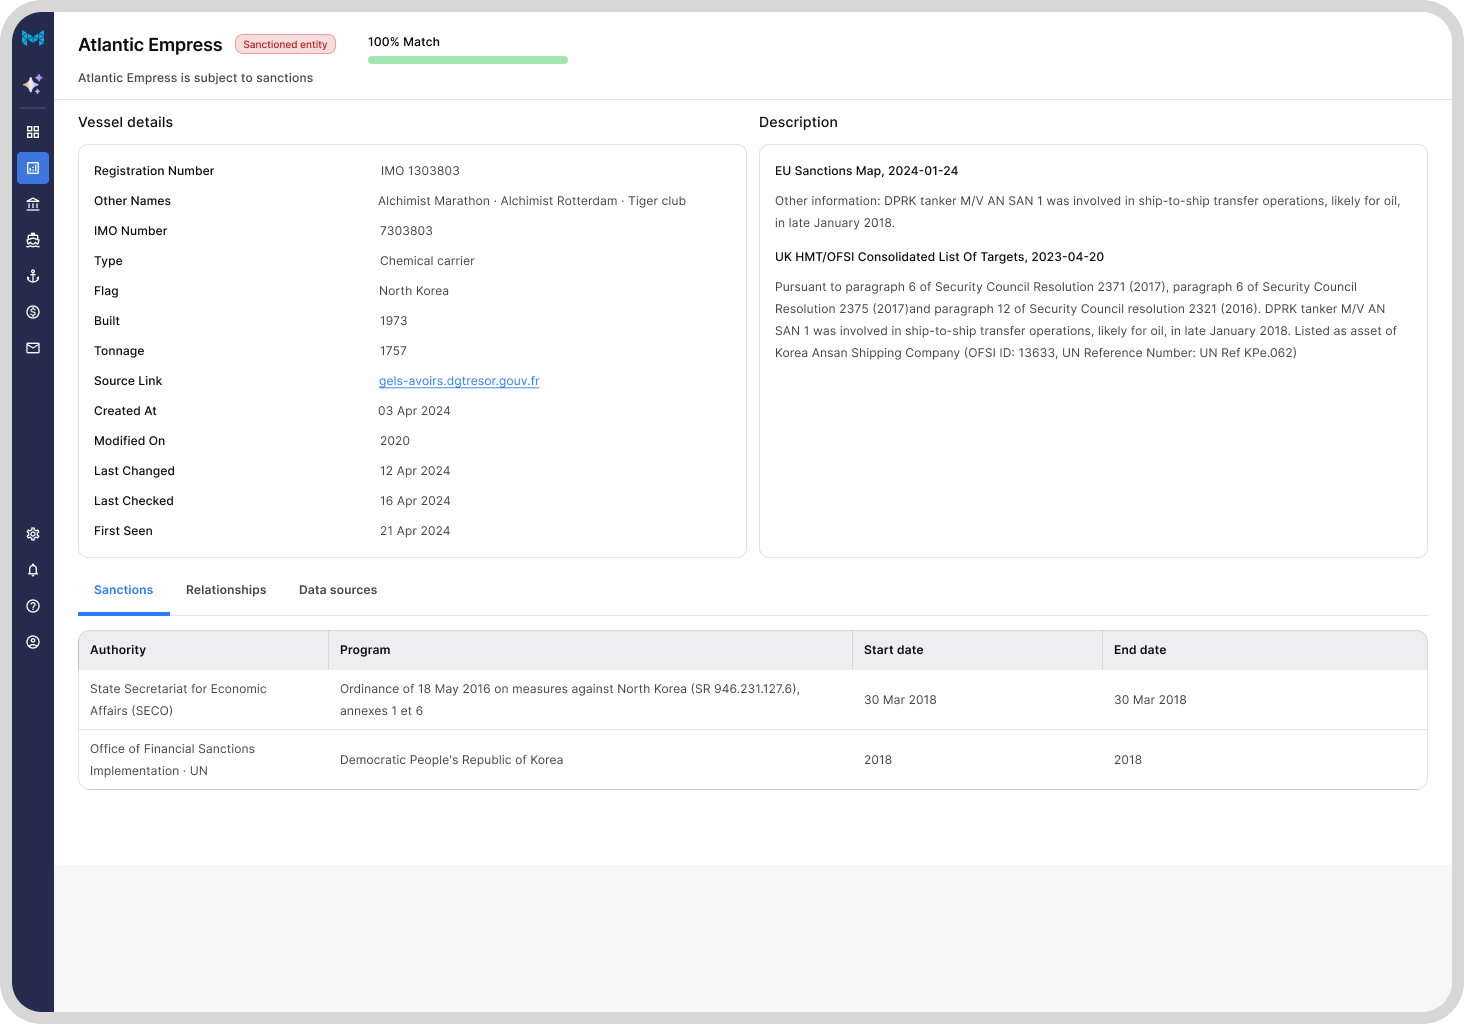This screenshot has width=1464, height=1024.
Task: Switch to the Relationships tab
Action: (226, 590)
